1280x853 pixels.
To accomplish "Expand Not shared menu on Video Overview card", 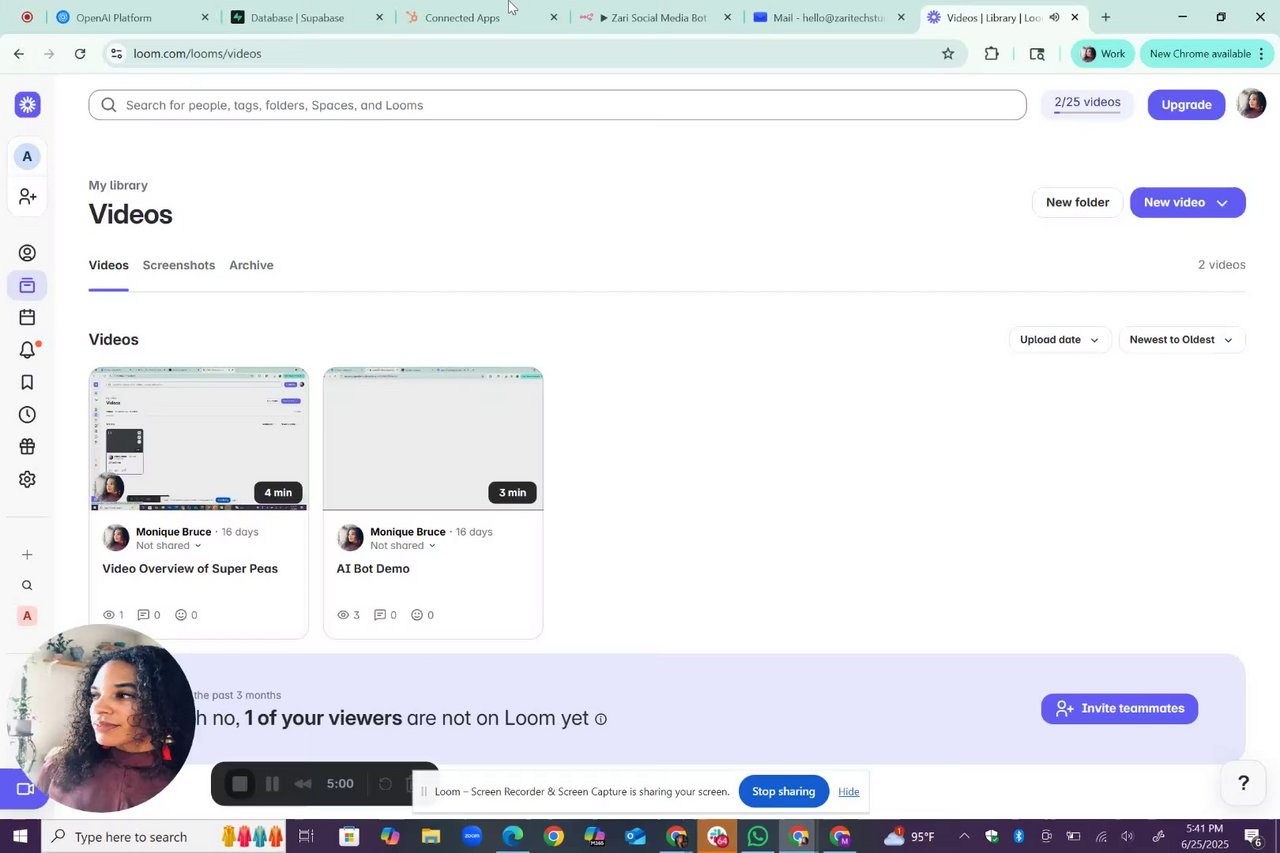I will [x=169, y=546].
